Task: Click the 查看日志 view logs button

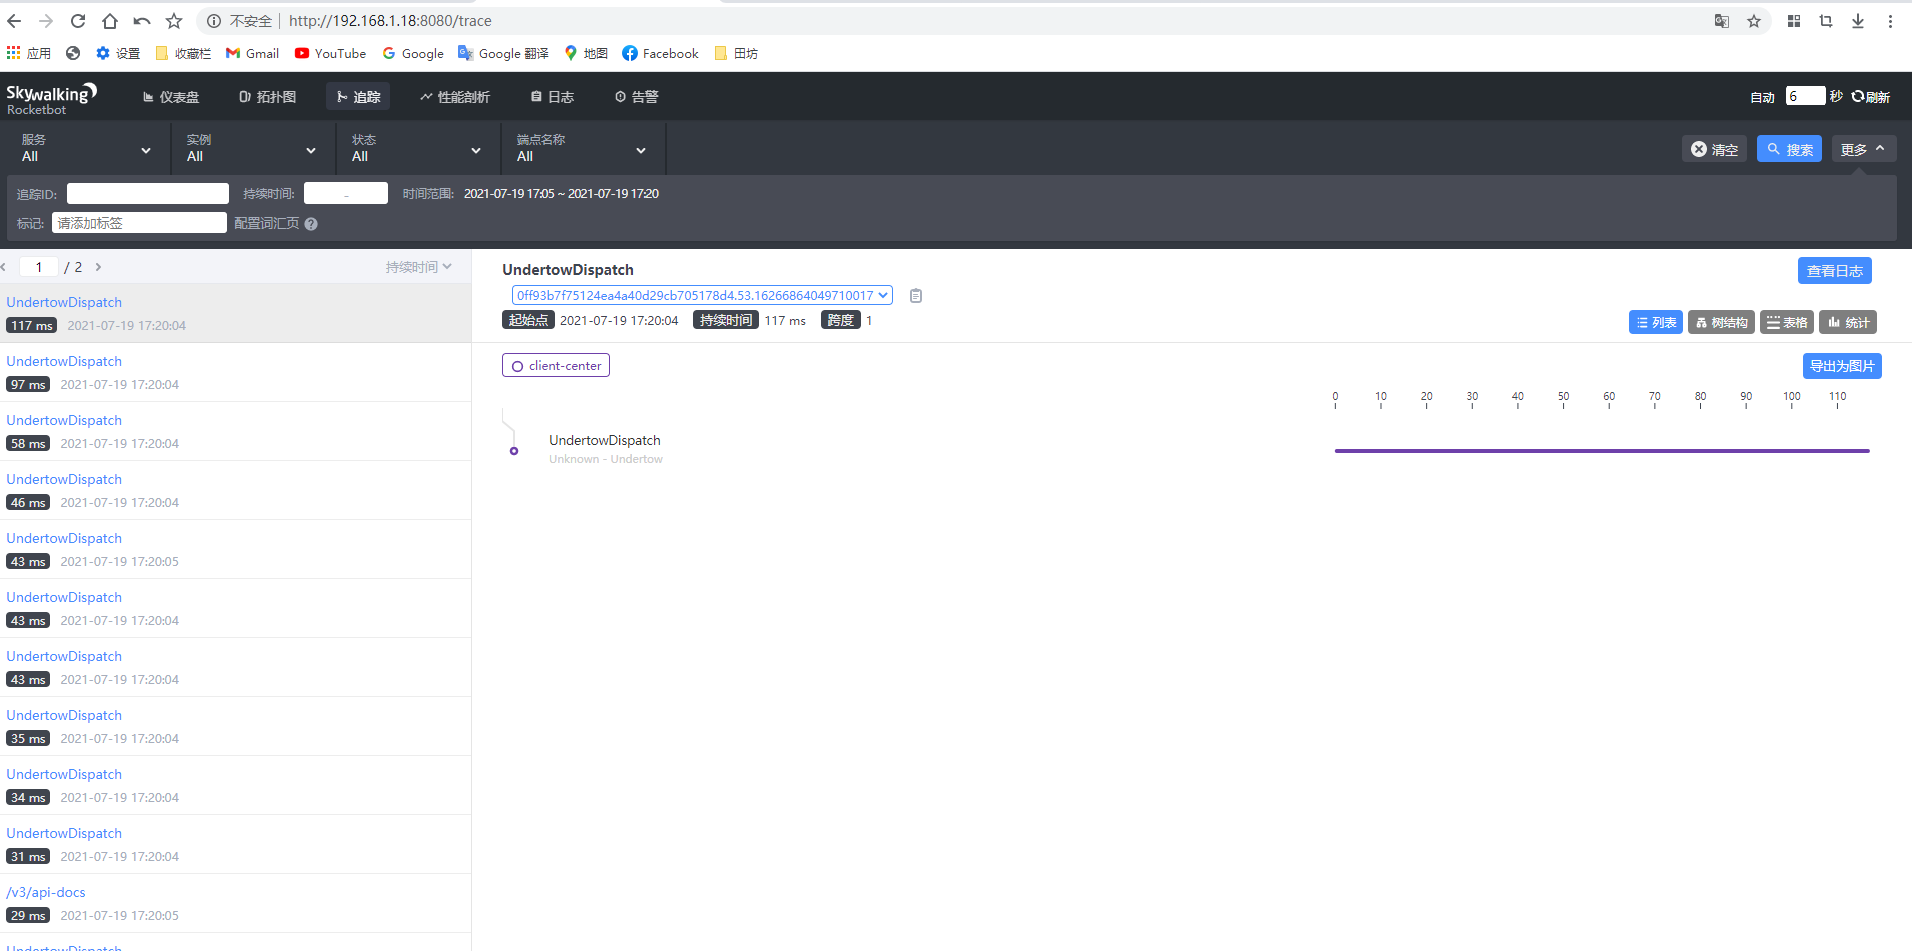Action: pos(1834,271)
